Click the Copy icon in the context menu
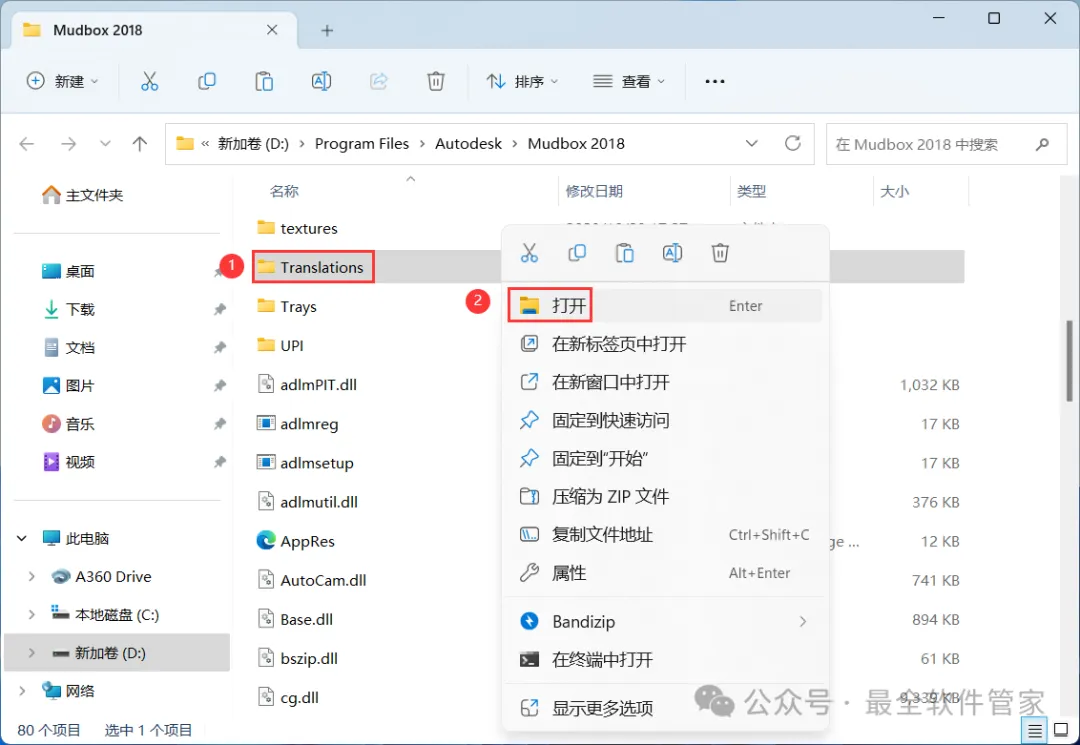 tap(577, 253)
